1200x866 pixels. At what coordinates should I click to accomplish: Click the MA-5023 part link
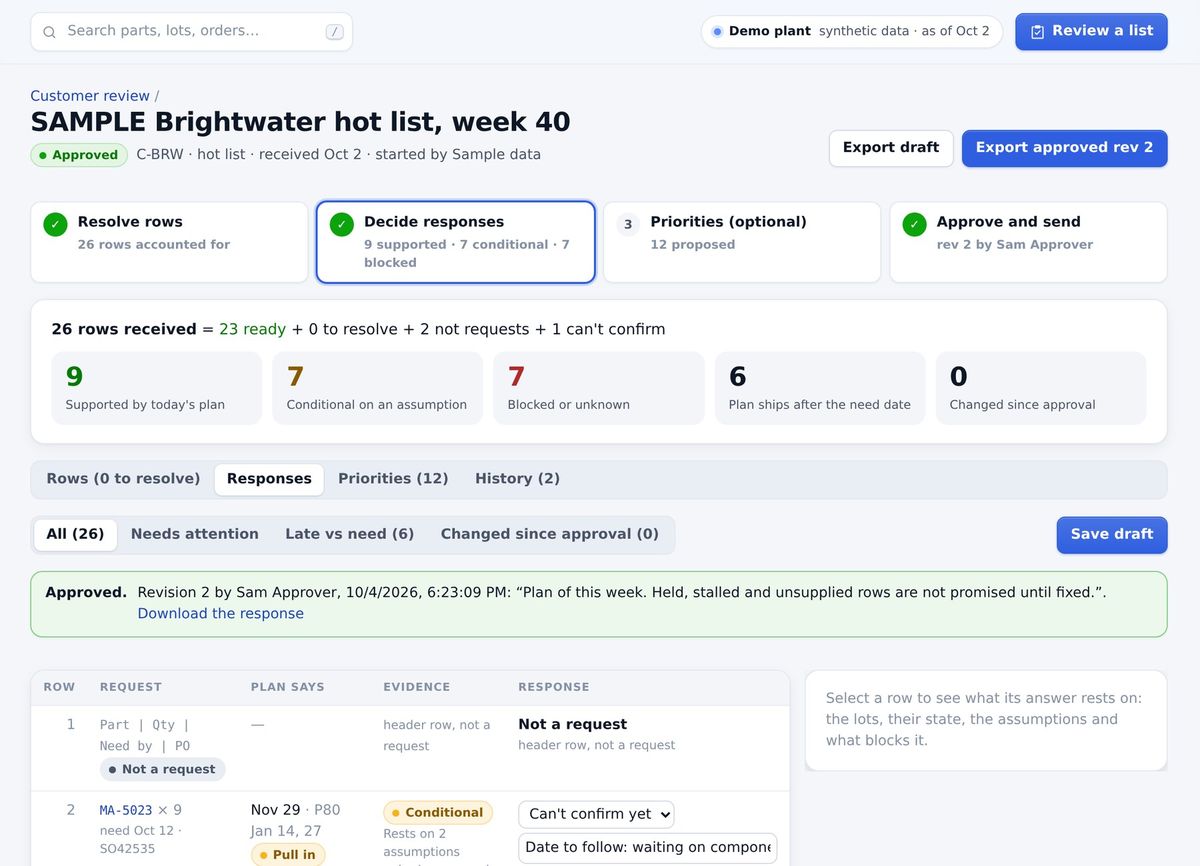pyautogui.click(x=126, y=811)
